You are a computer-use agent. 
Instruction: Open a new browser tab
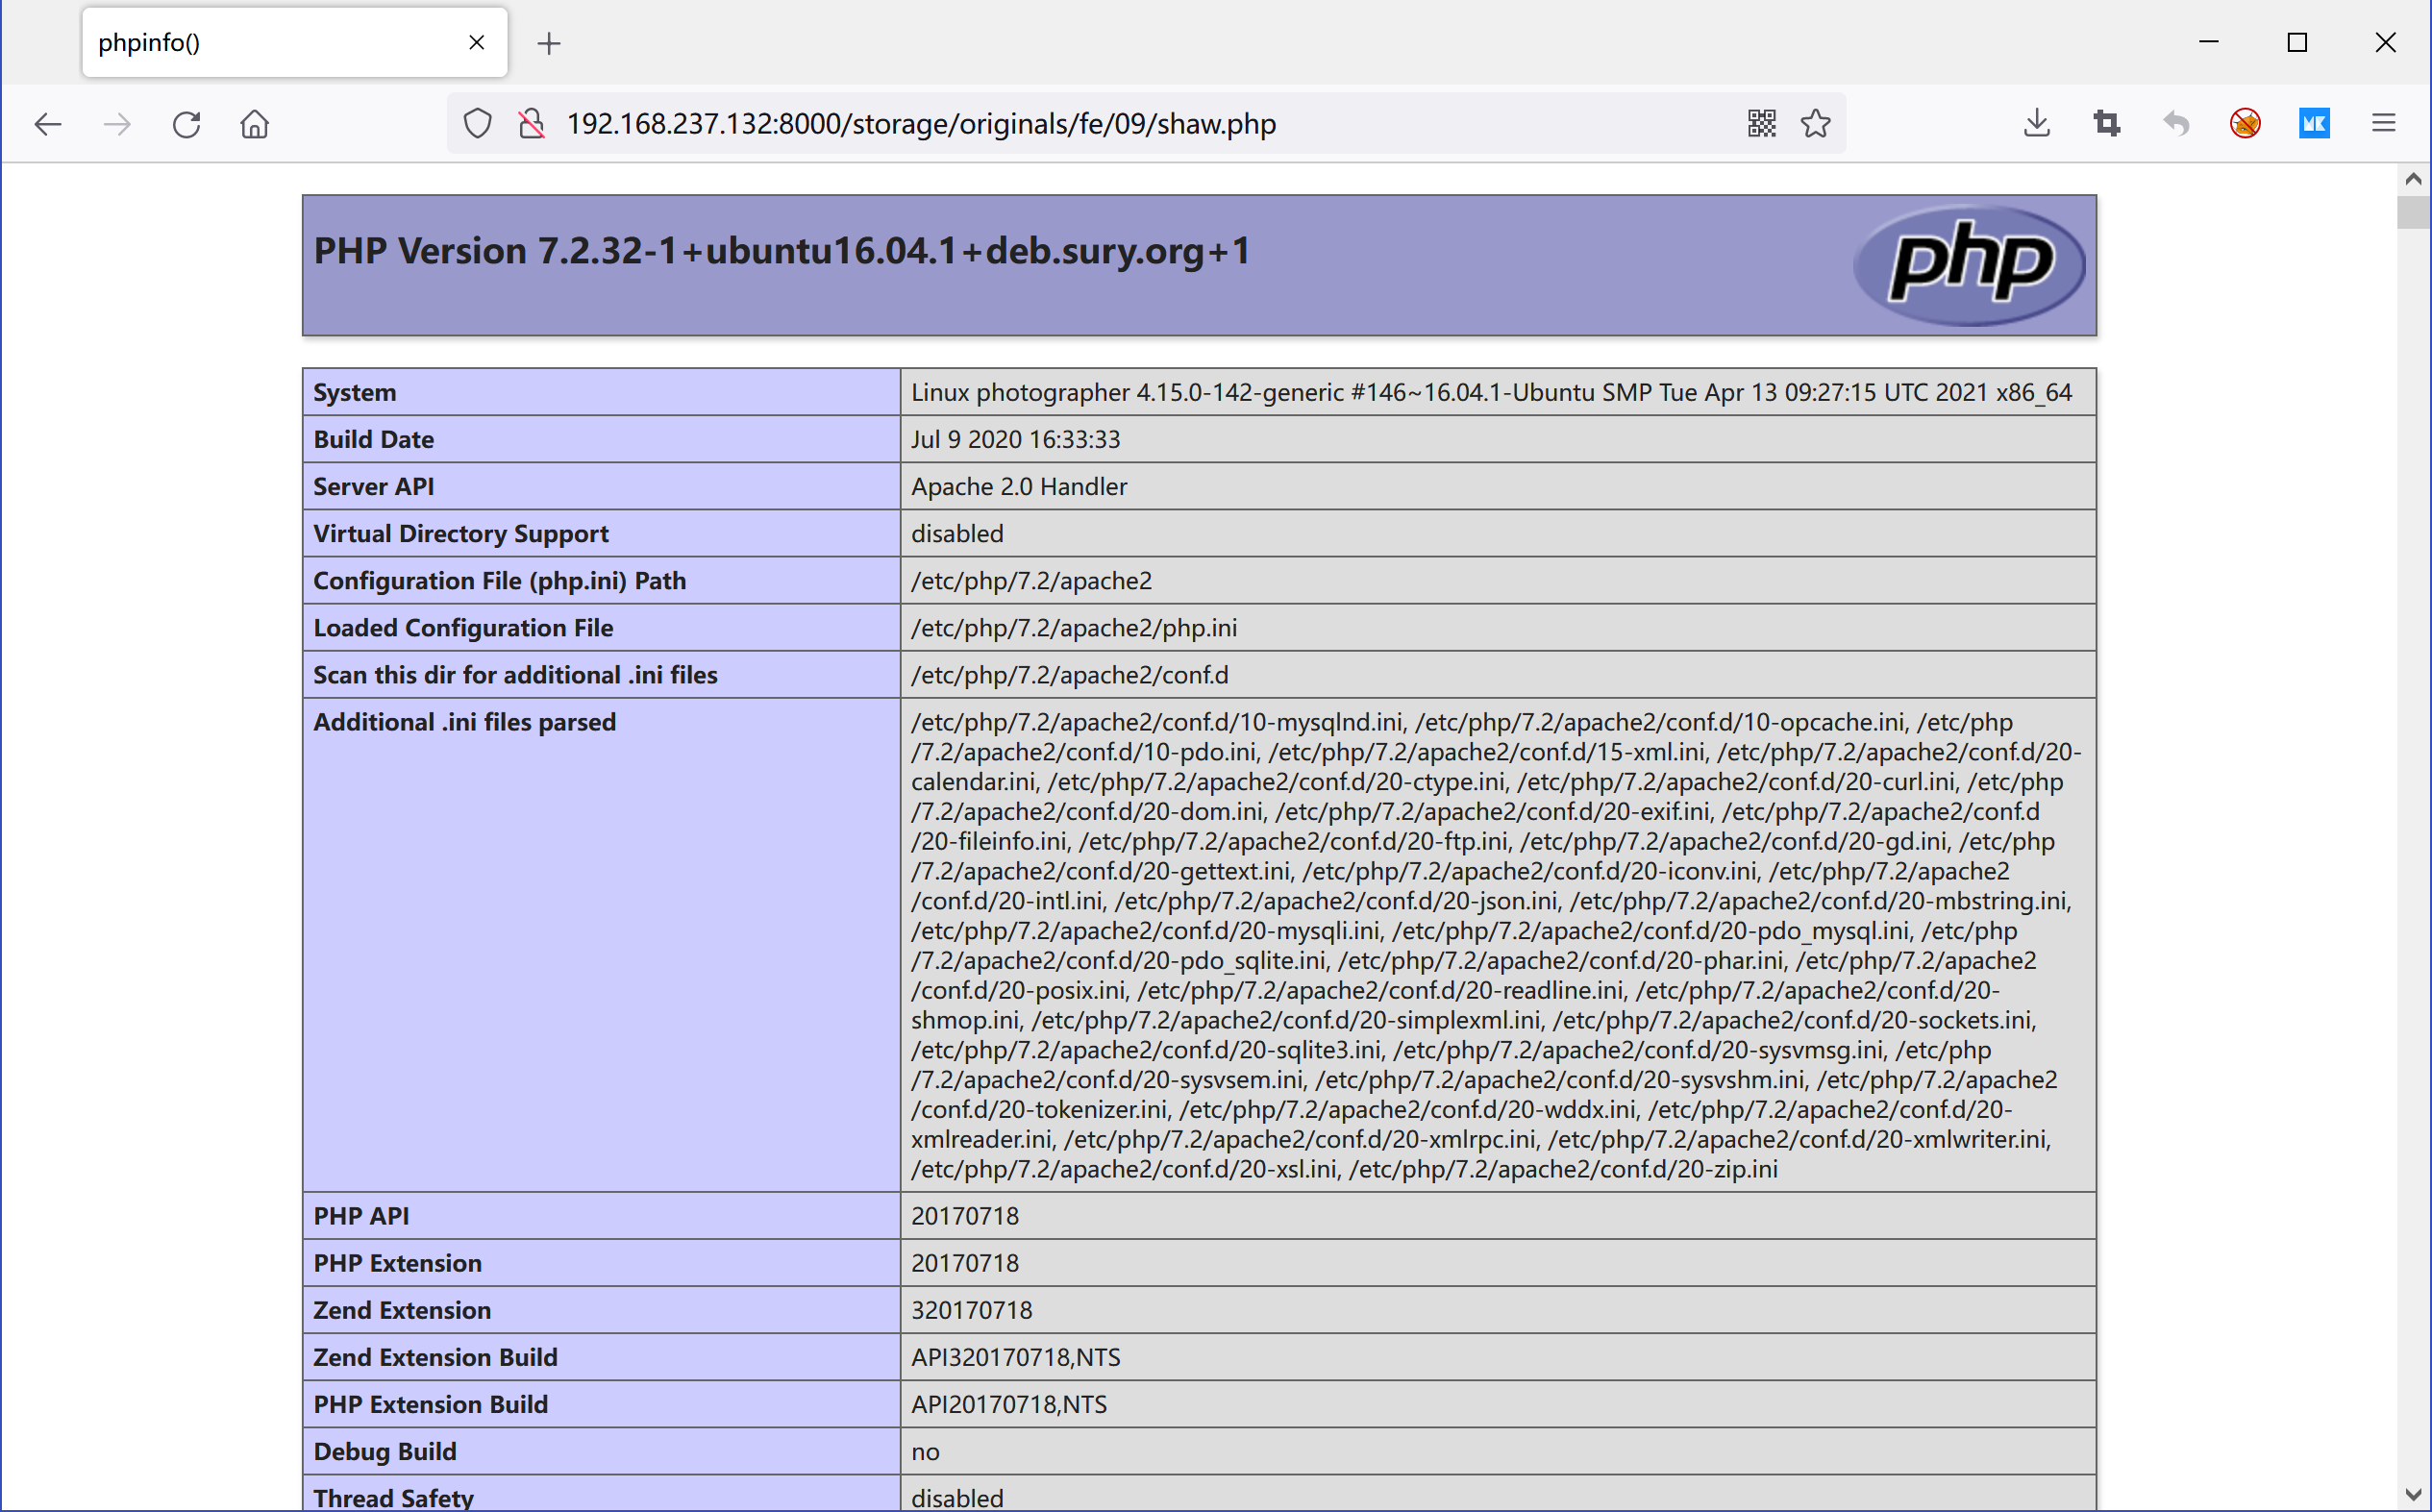point(549,43)
